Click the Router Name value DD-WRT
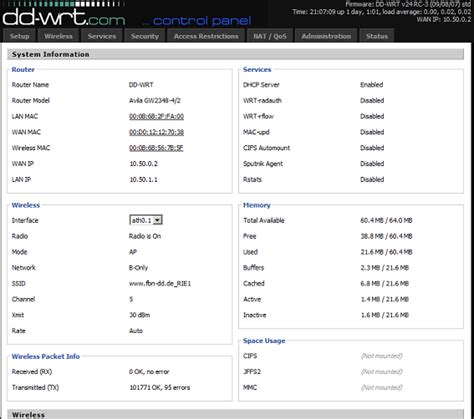Viewport: 474px width, 419px height. [x=141, y=85]
